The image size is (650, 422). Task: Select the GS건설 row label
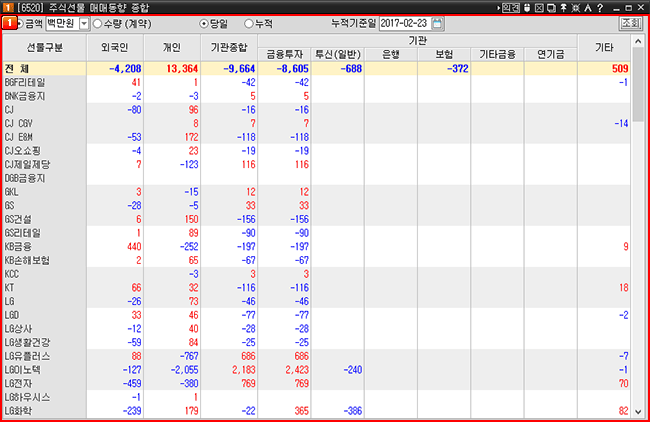18,219
